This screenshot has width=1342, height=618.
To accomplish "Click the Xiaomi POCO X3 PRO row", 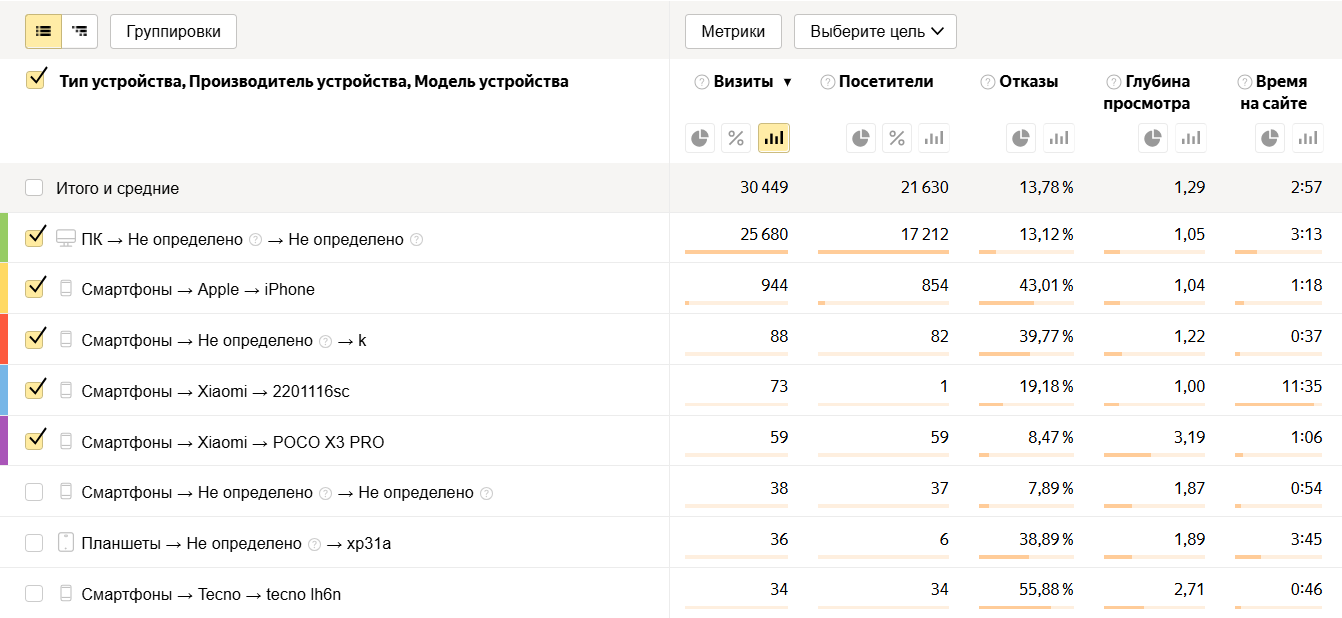I will [x=233, y=442].
